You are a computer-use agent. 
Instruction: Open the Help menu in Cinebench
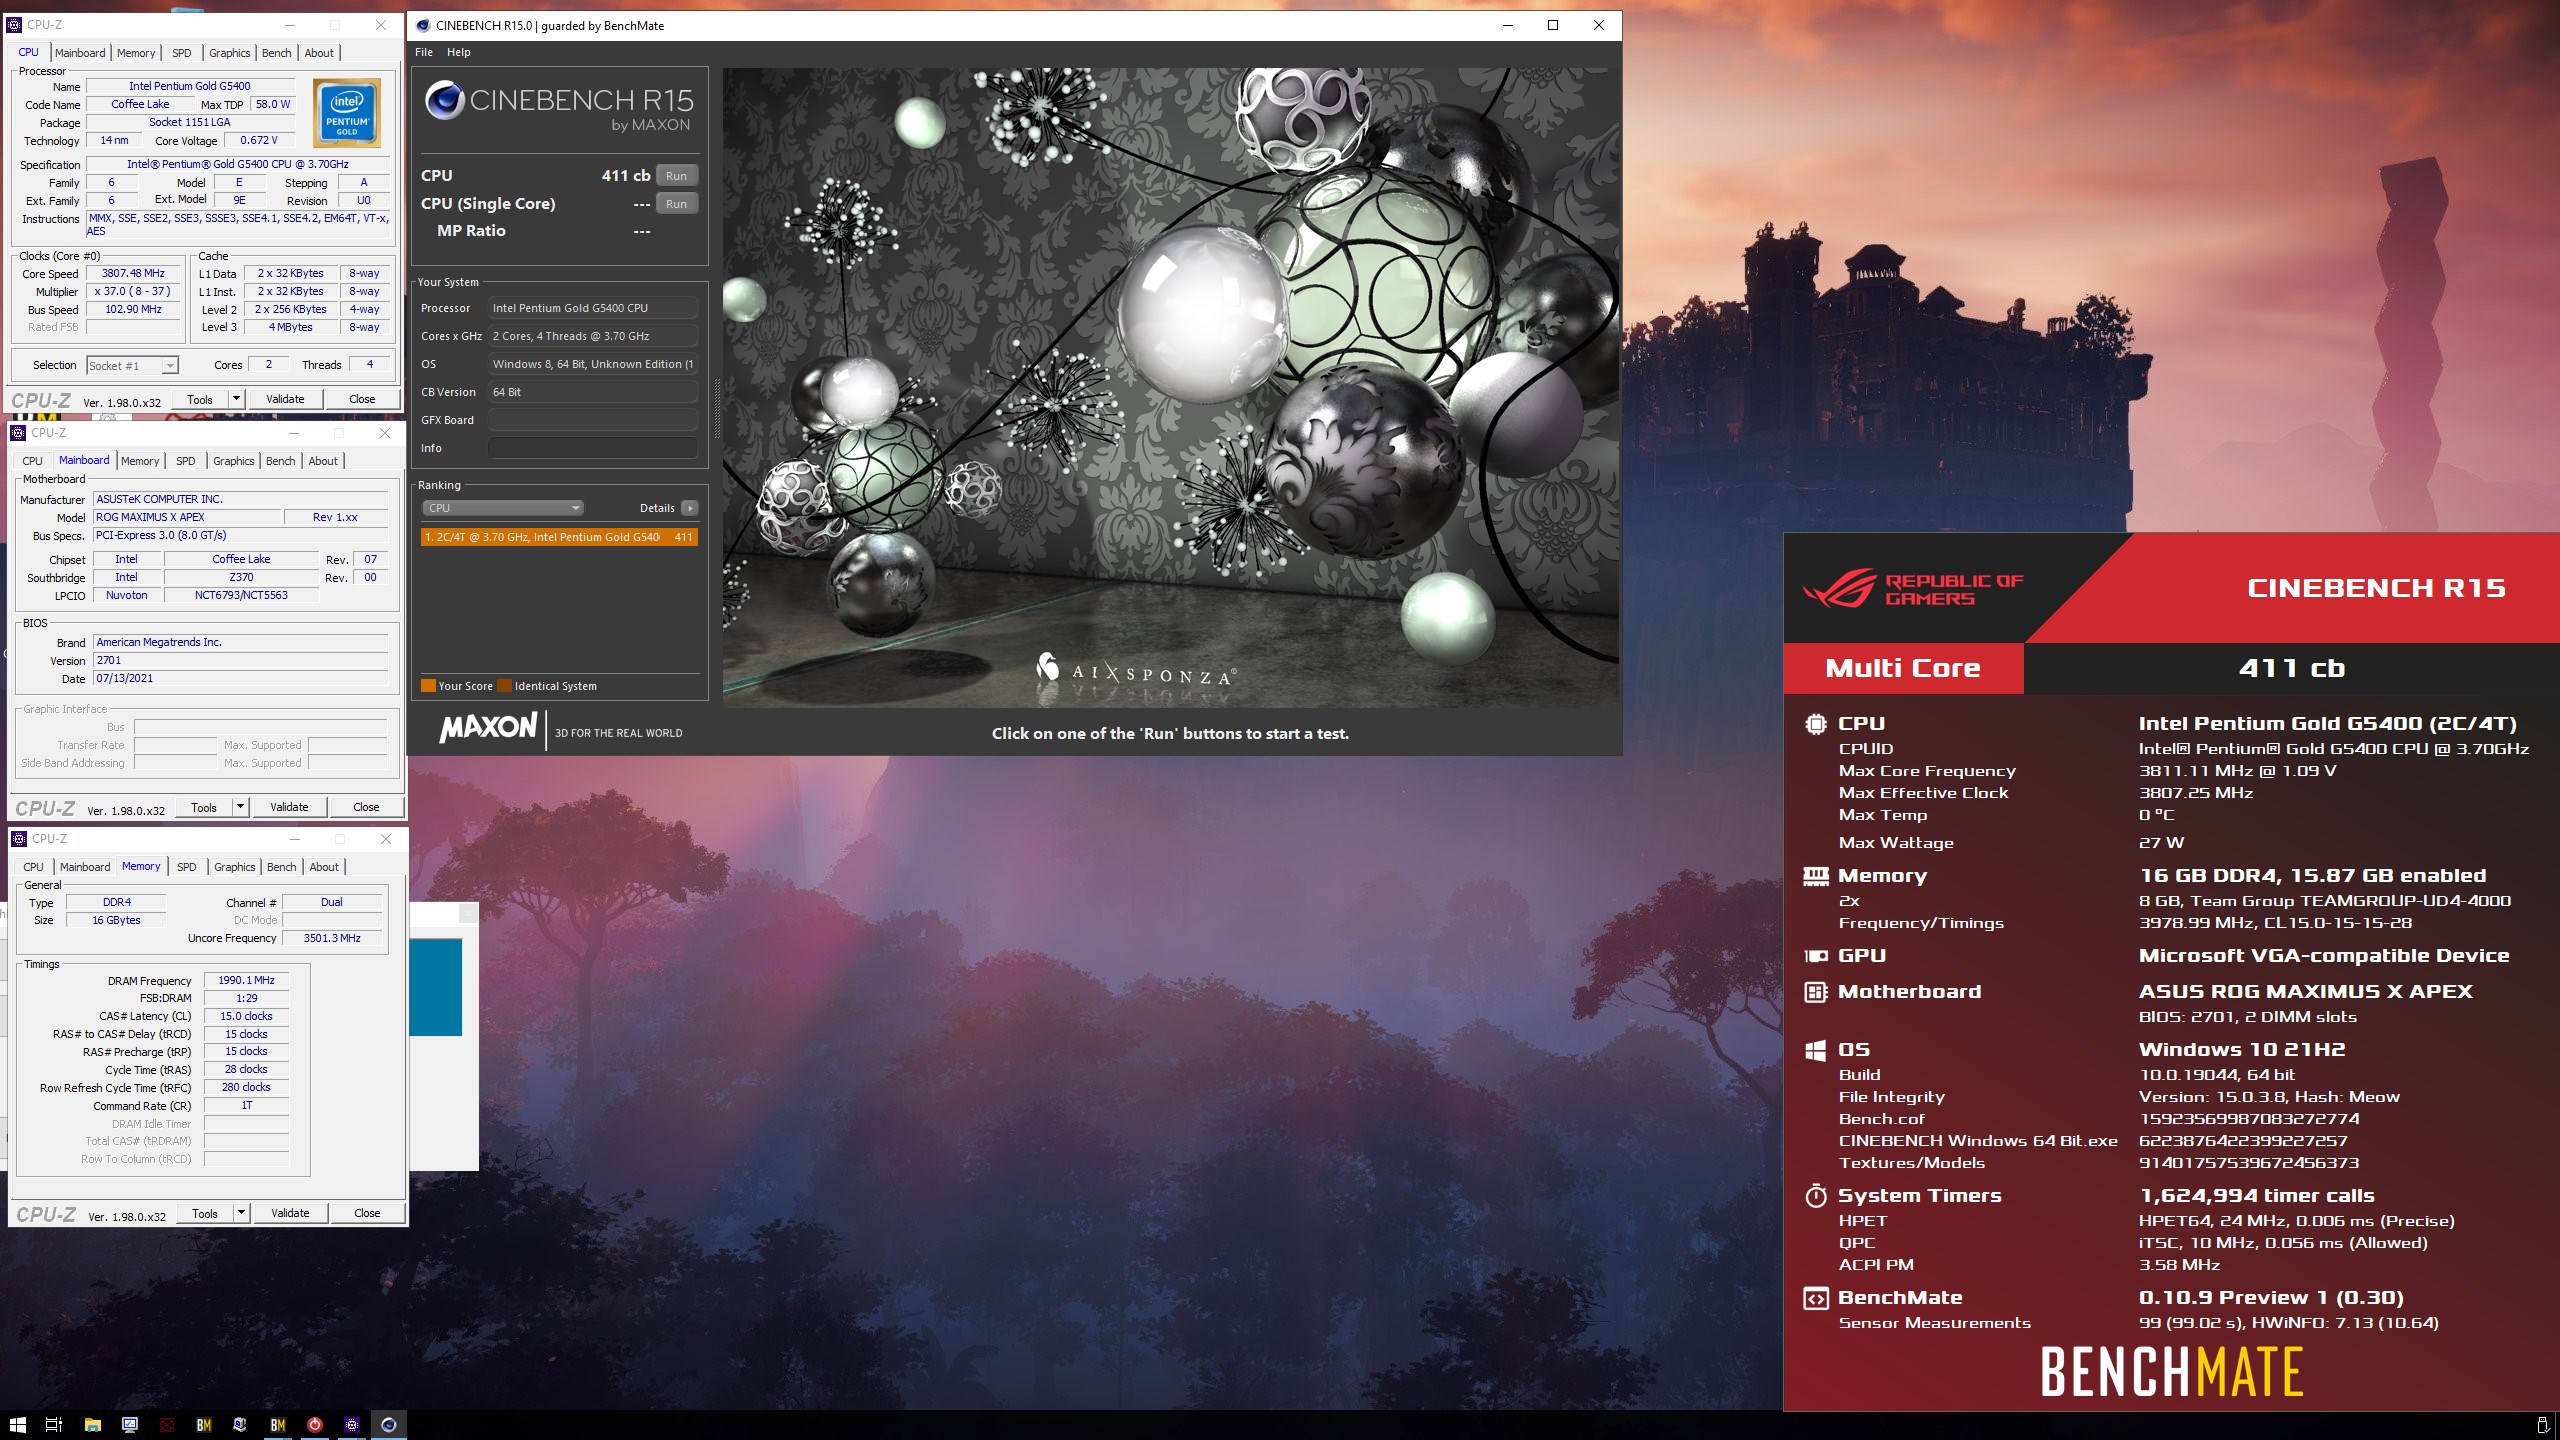click(458, 52)
